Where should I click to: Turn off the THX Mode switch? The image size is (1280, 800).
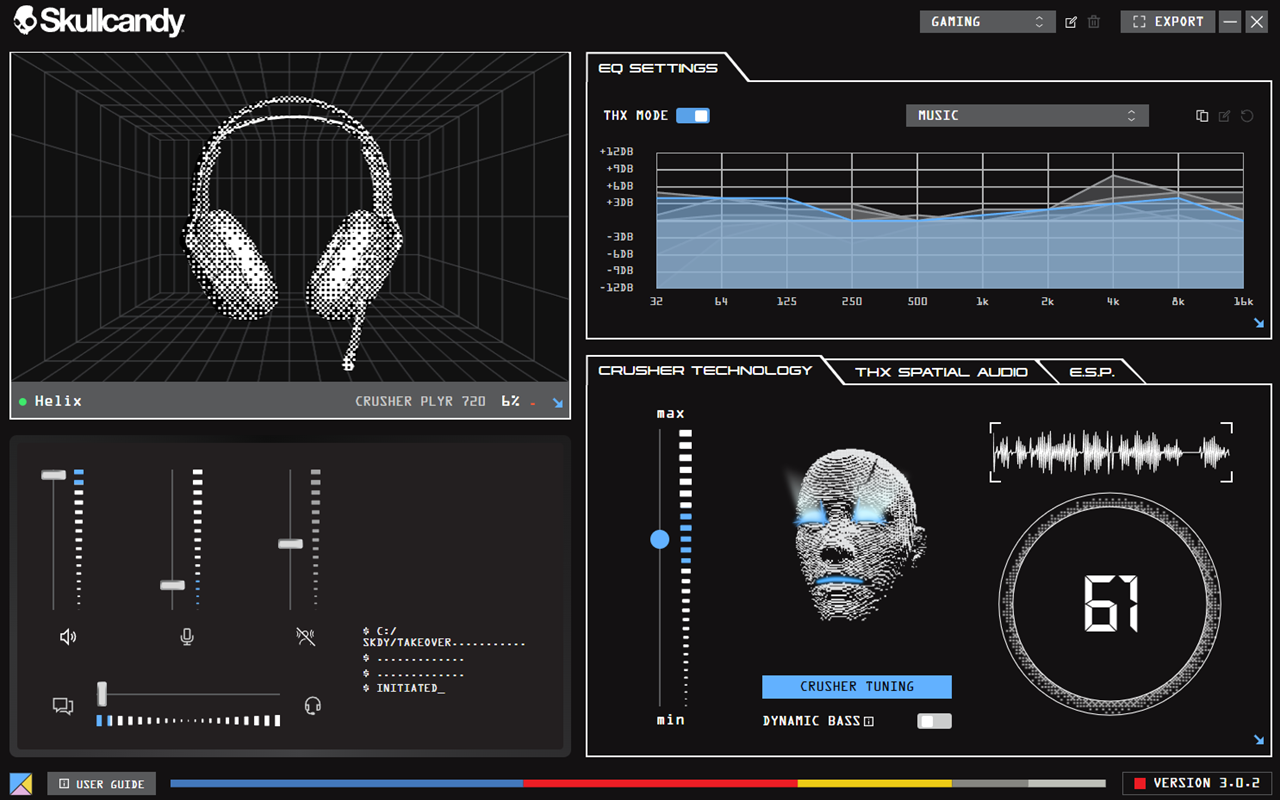point(693,116)
